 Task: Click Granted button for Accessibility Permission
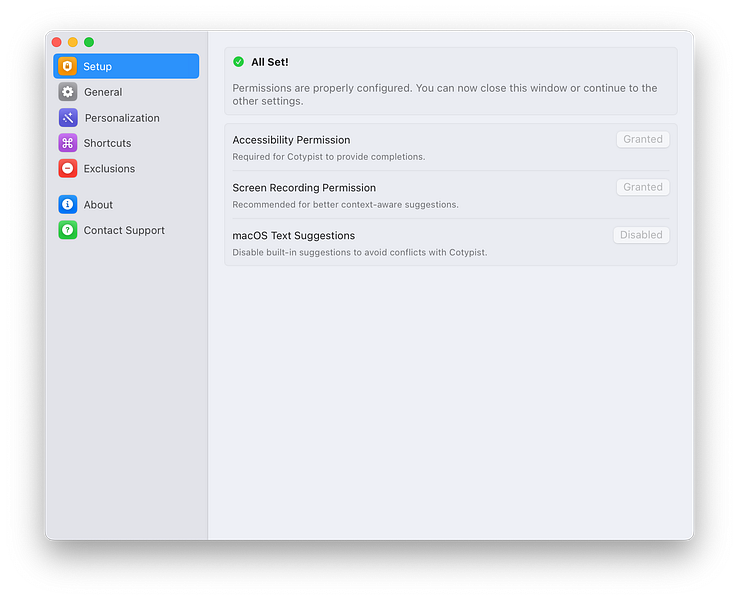(x=643, y=140)
